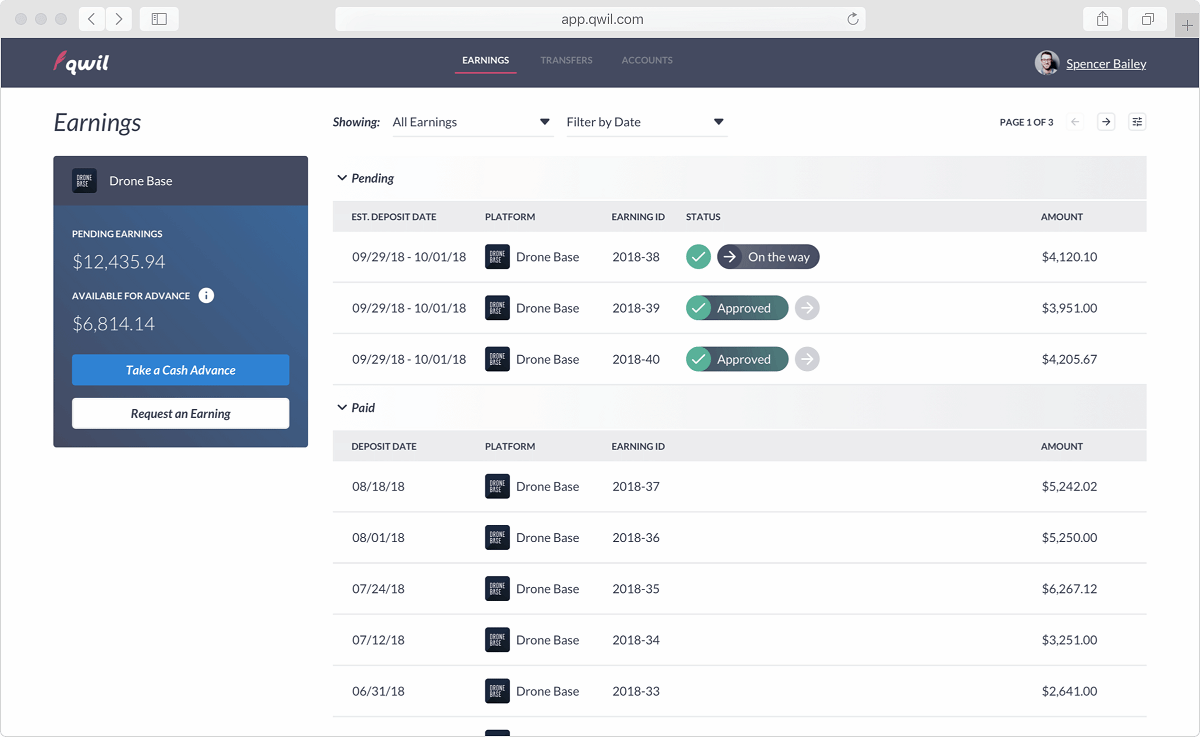
Task: Toggle the Approved status pill for 2018-40
Action: (x=737, y=358)
